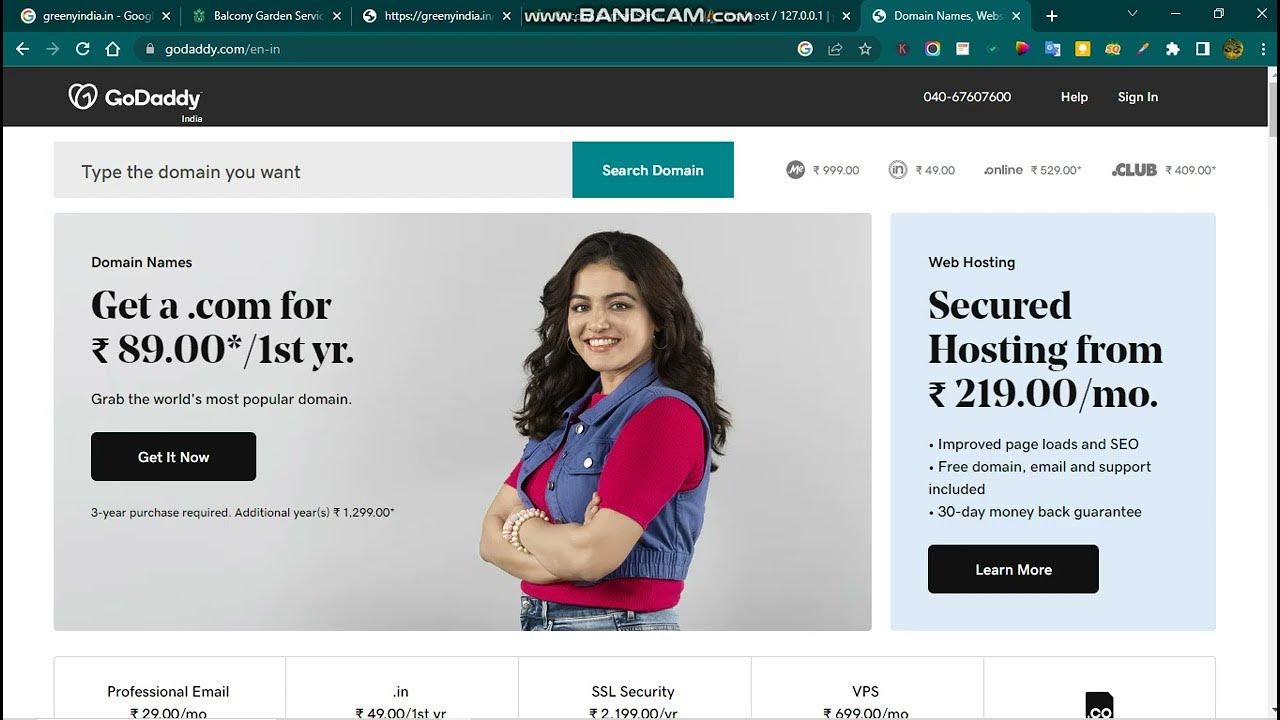Open Chrome profile avatar menu

pos(1233,49)
